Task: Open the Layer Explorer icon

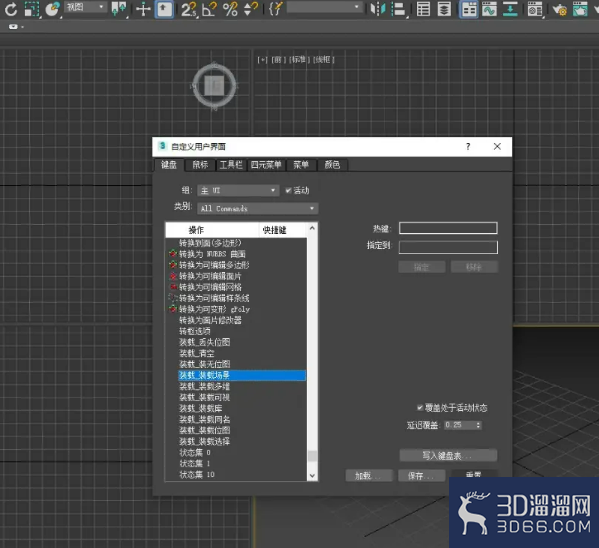Action: tap(444, 9)
